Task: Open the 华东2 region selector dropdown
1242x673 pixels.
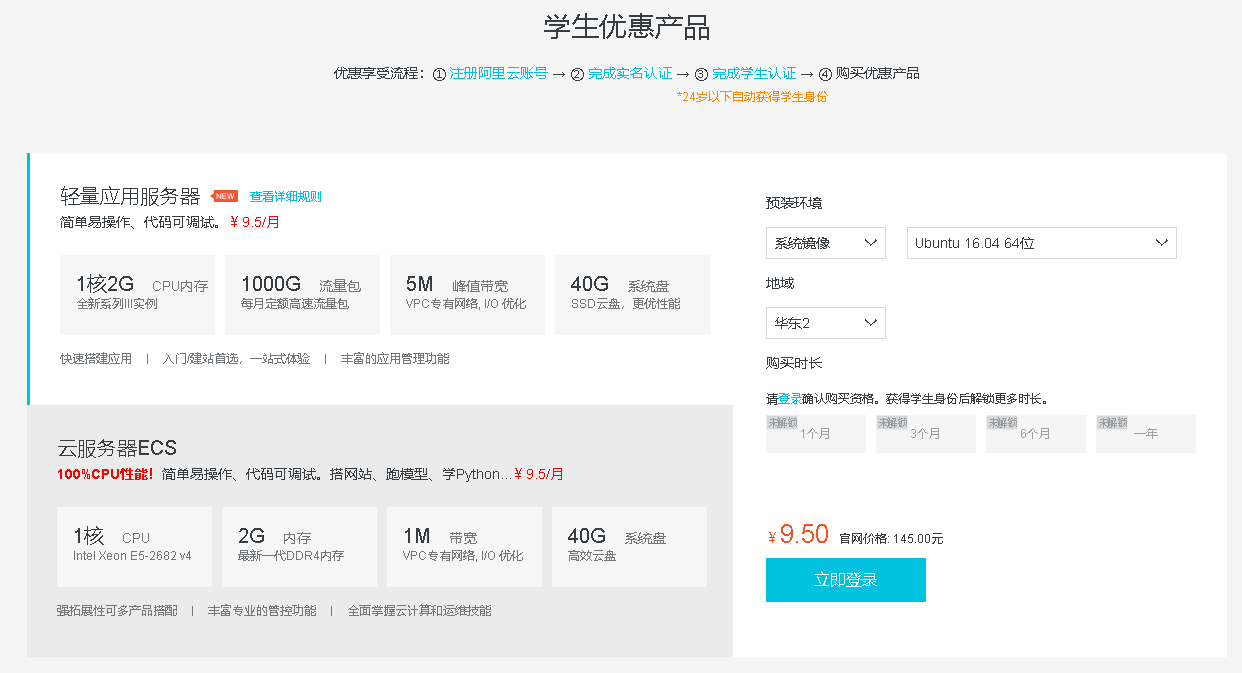Action: pyautogui.click(x=825, y=322)
